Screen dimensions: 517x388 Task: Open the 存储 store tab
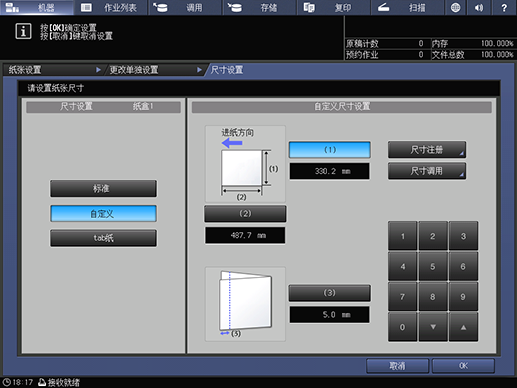tap(259, 7)
